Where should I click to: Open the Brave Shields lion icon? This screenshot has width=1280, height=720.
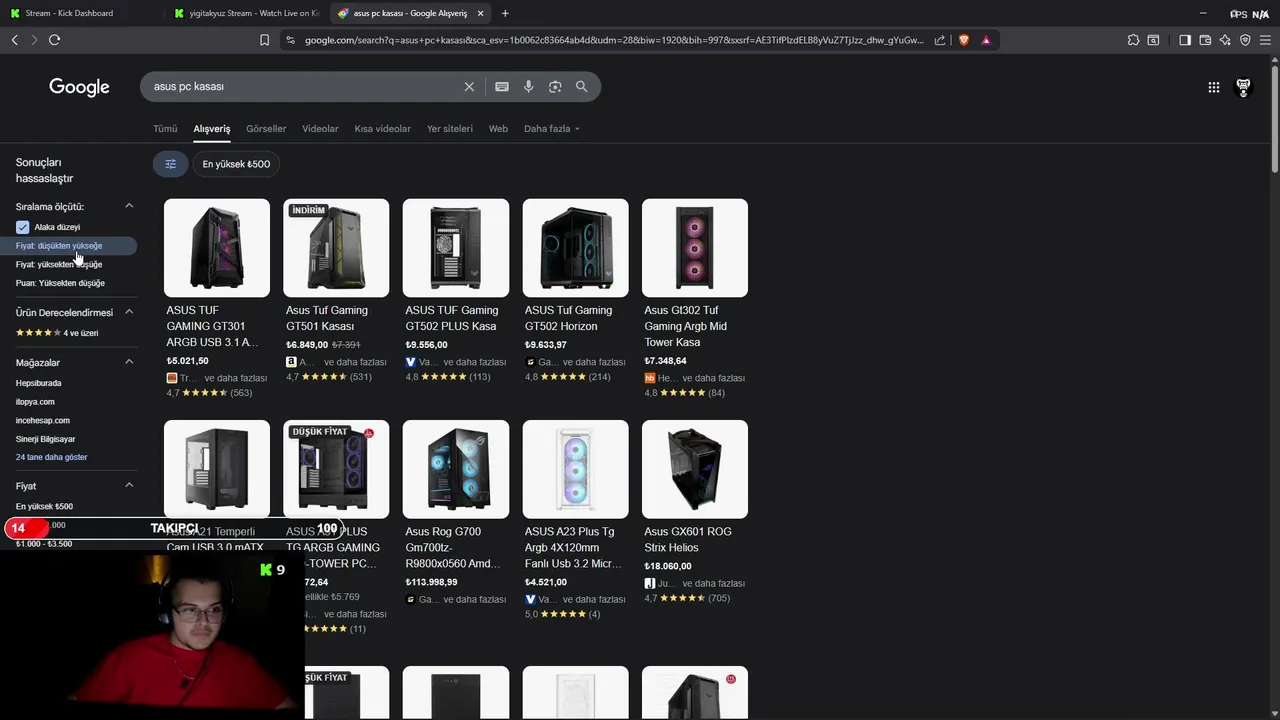pos(964,40)
